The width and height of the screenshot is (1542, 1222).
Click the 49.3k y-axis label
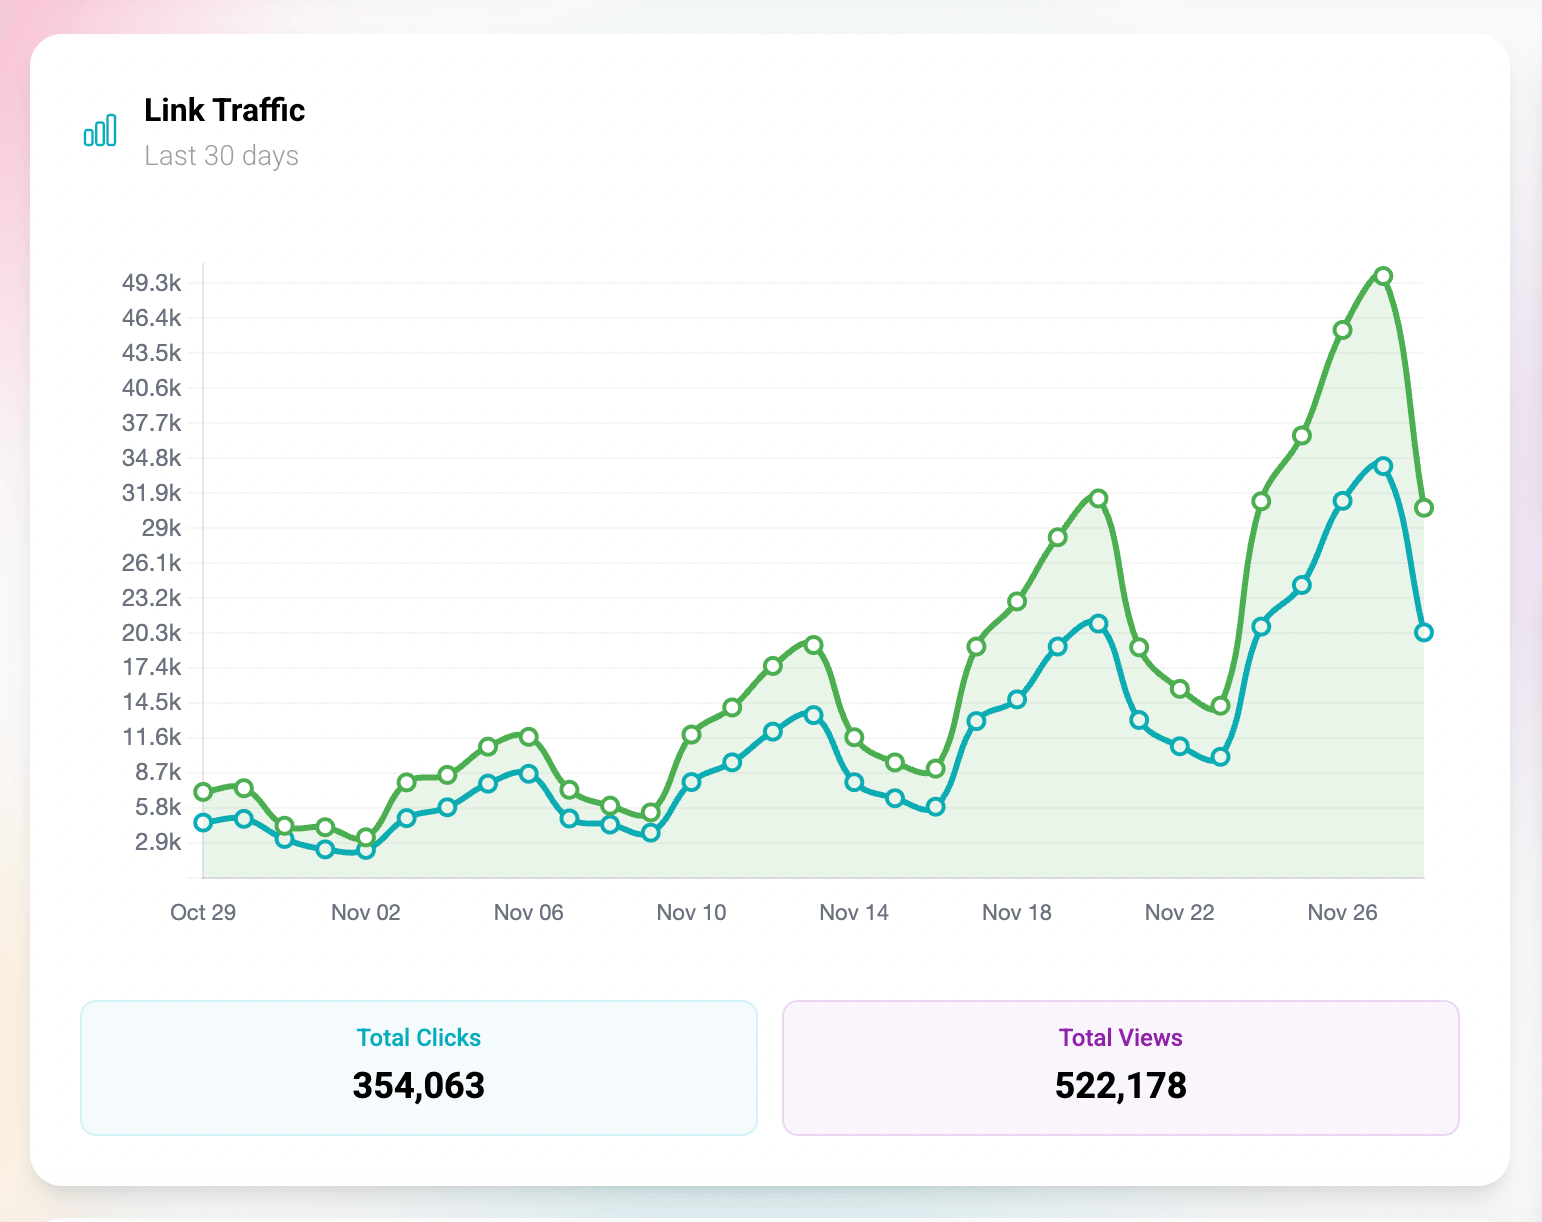click(x=151, y=283)
